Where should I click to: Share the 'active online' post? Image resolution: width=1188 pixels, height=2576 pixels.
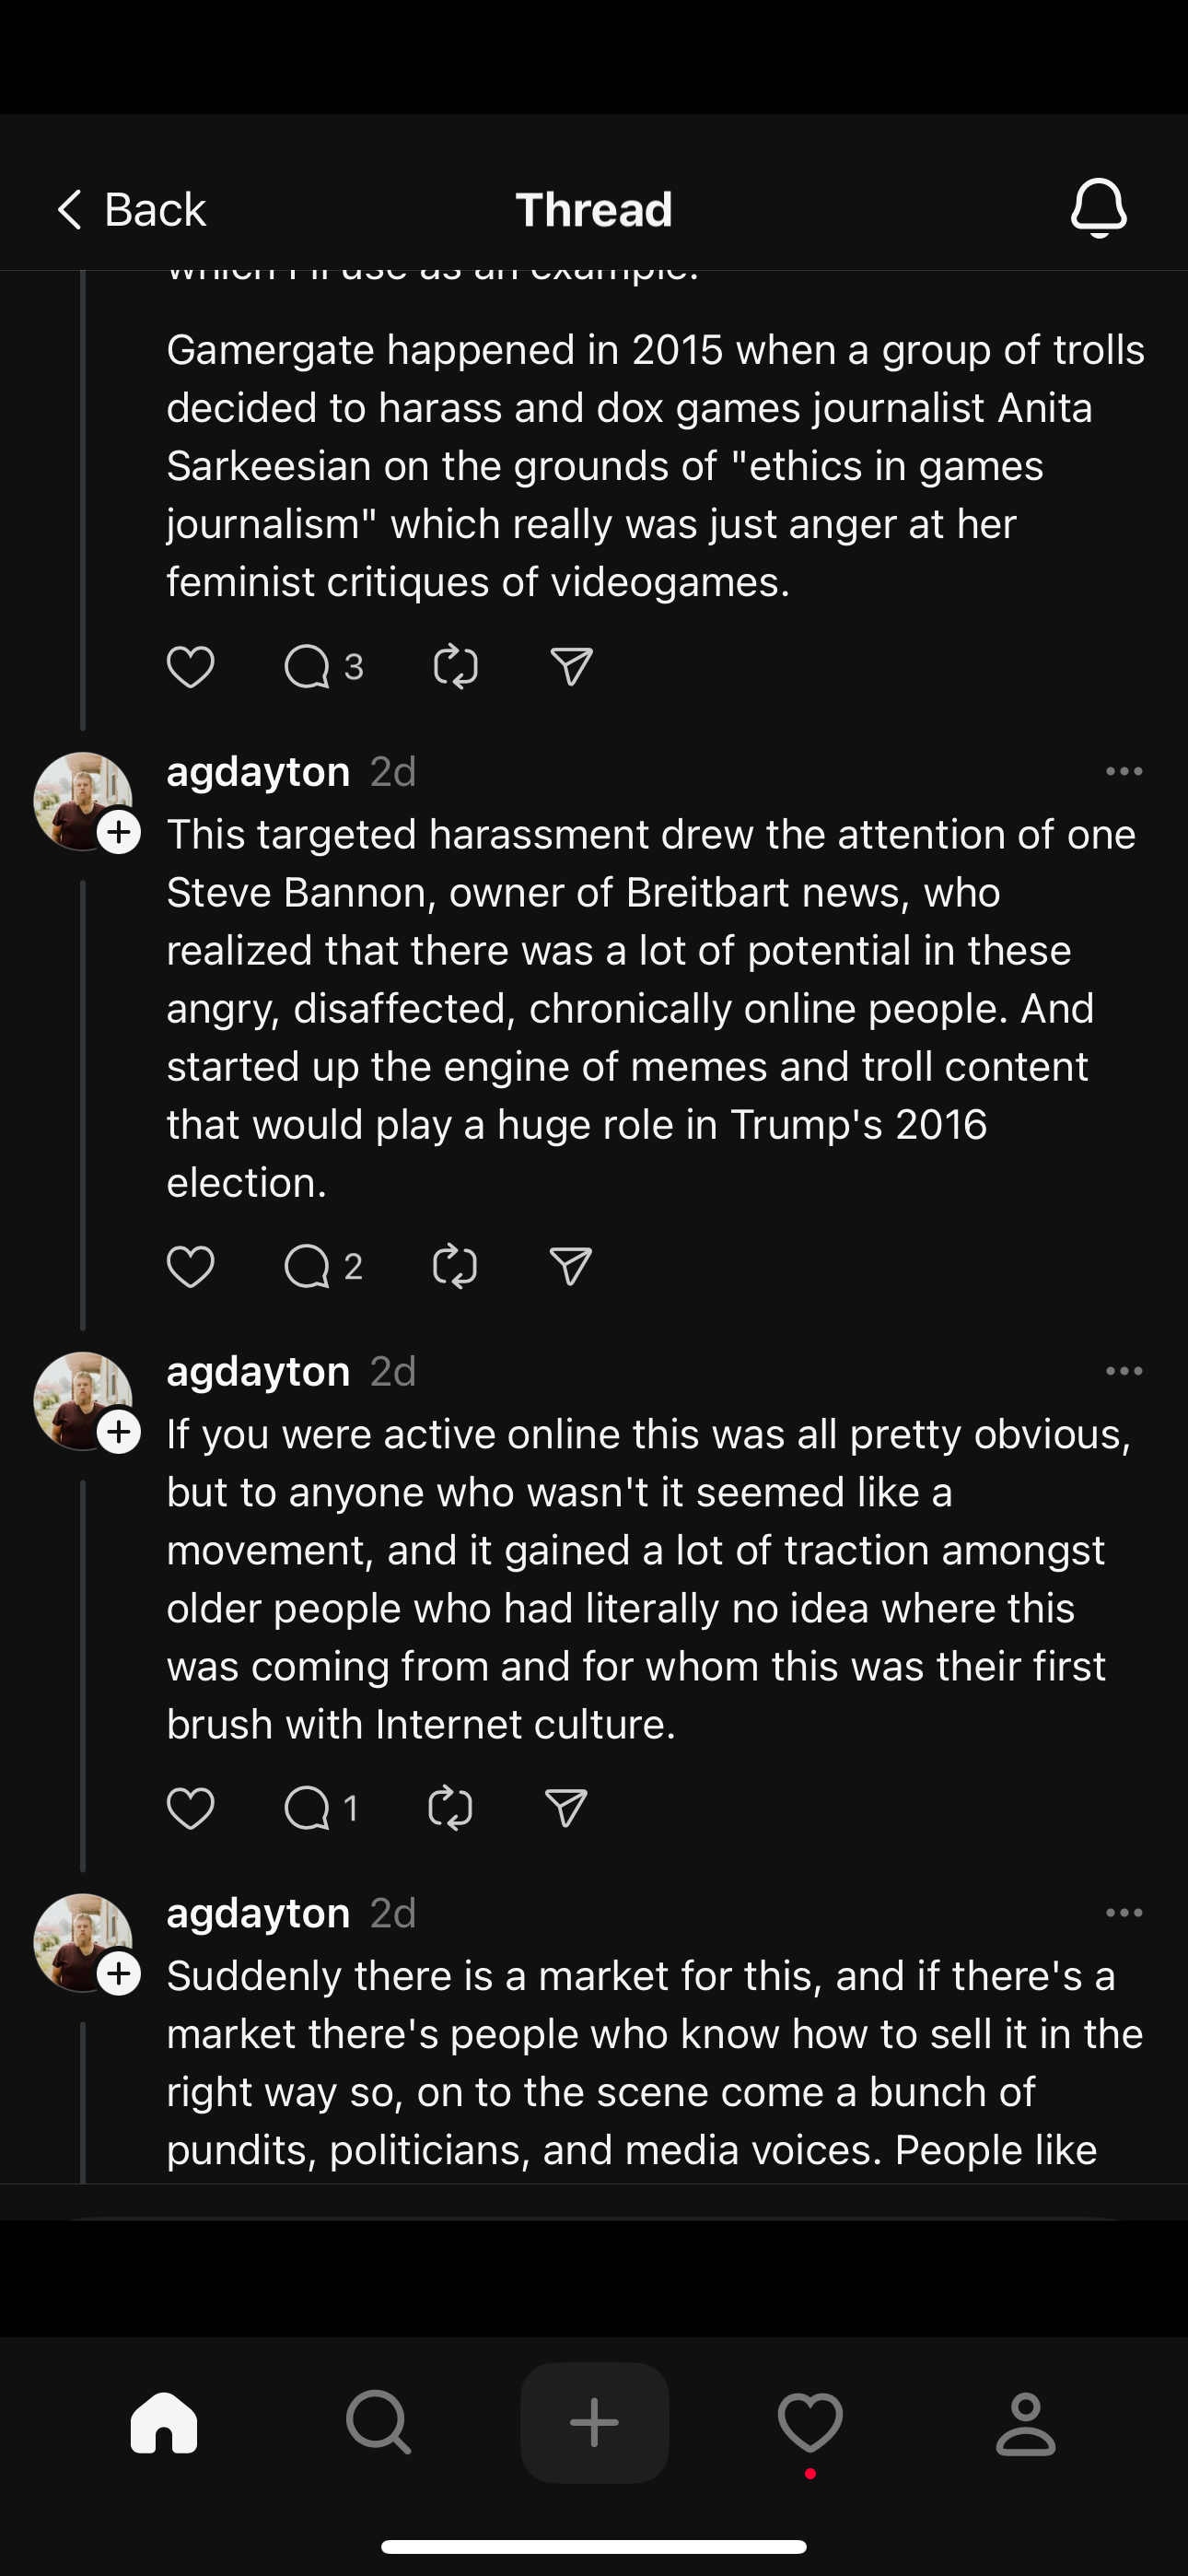[567, 1808]
